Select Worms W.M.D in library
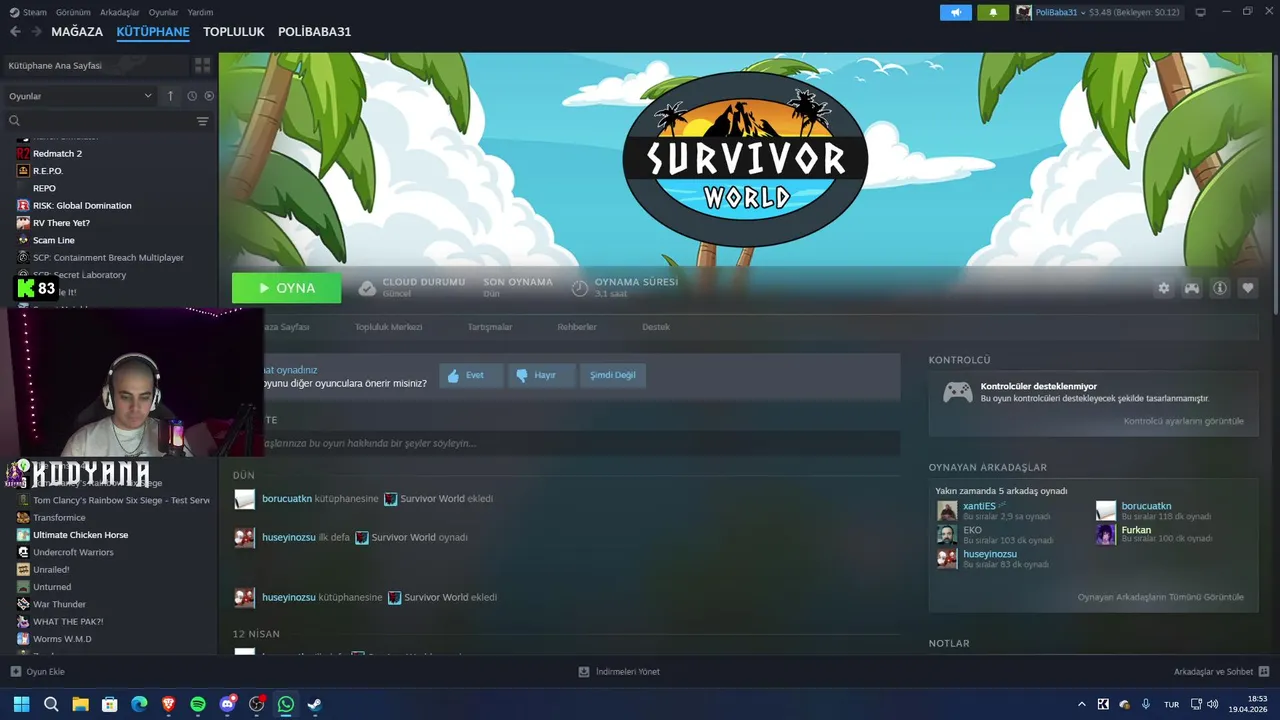The width and height of the screenshot is (1280, 720). [62, 639]
